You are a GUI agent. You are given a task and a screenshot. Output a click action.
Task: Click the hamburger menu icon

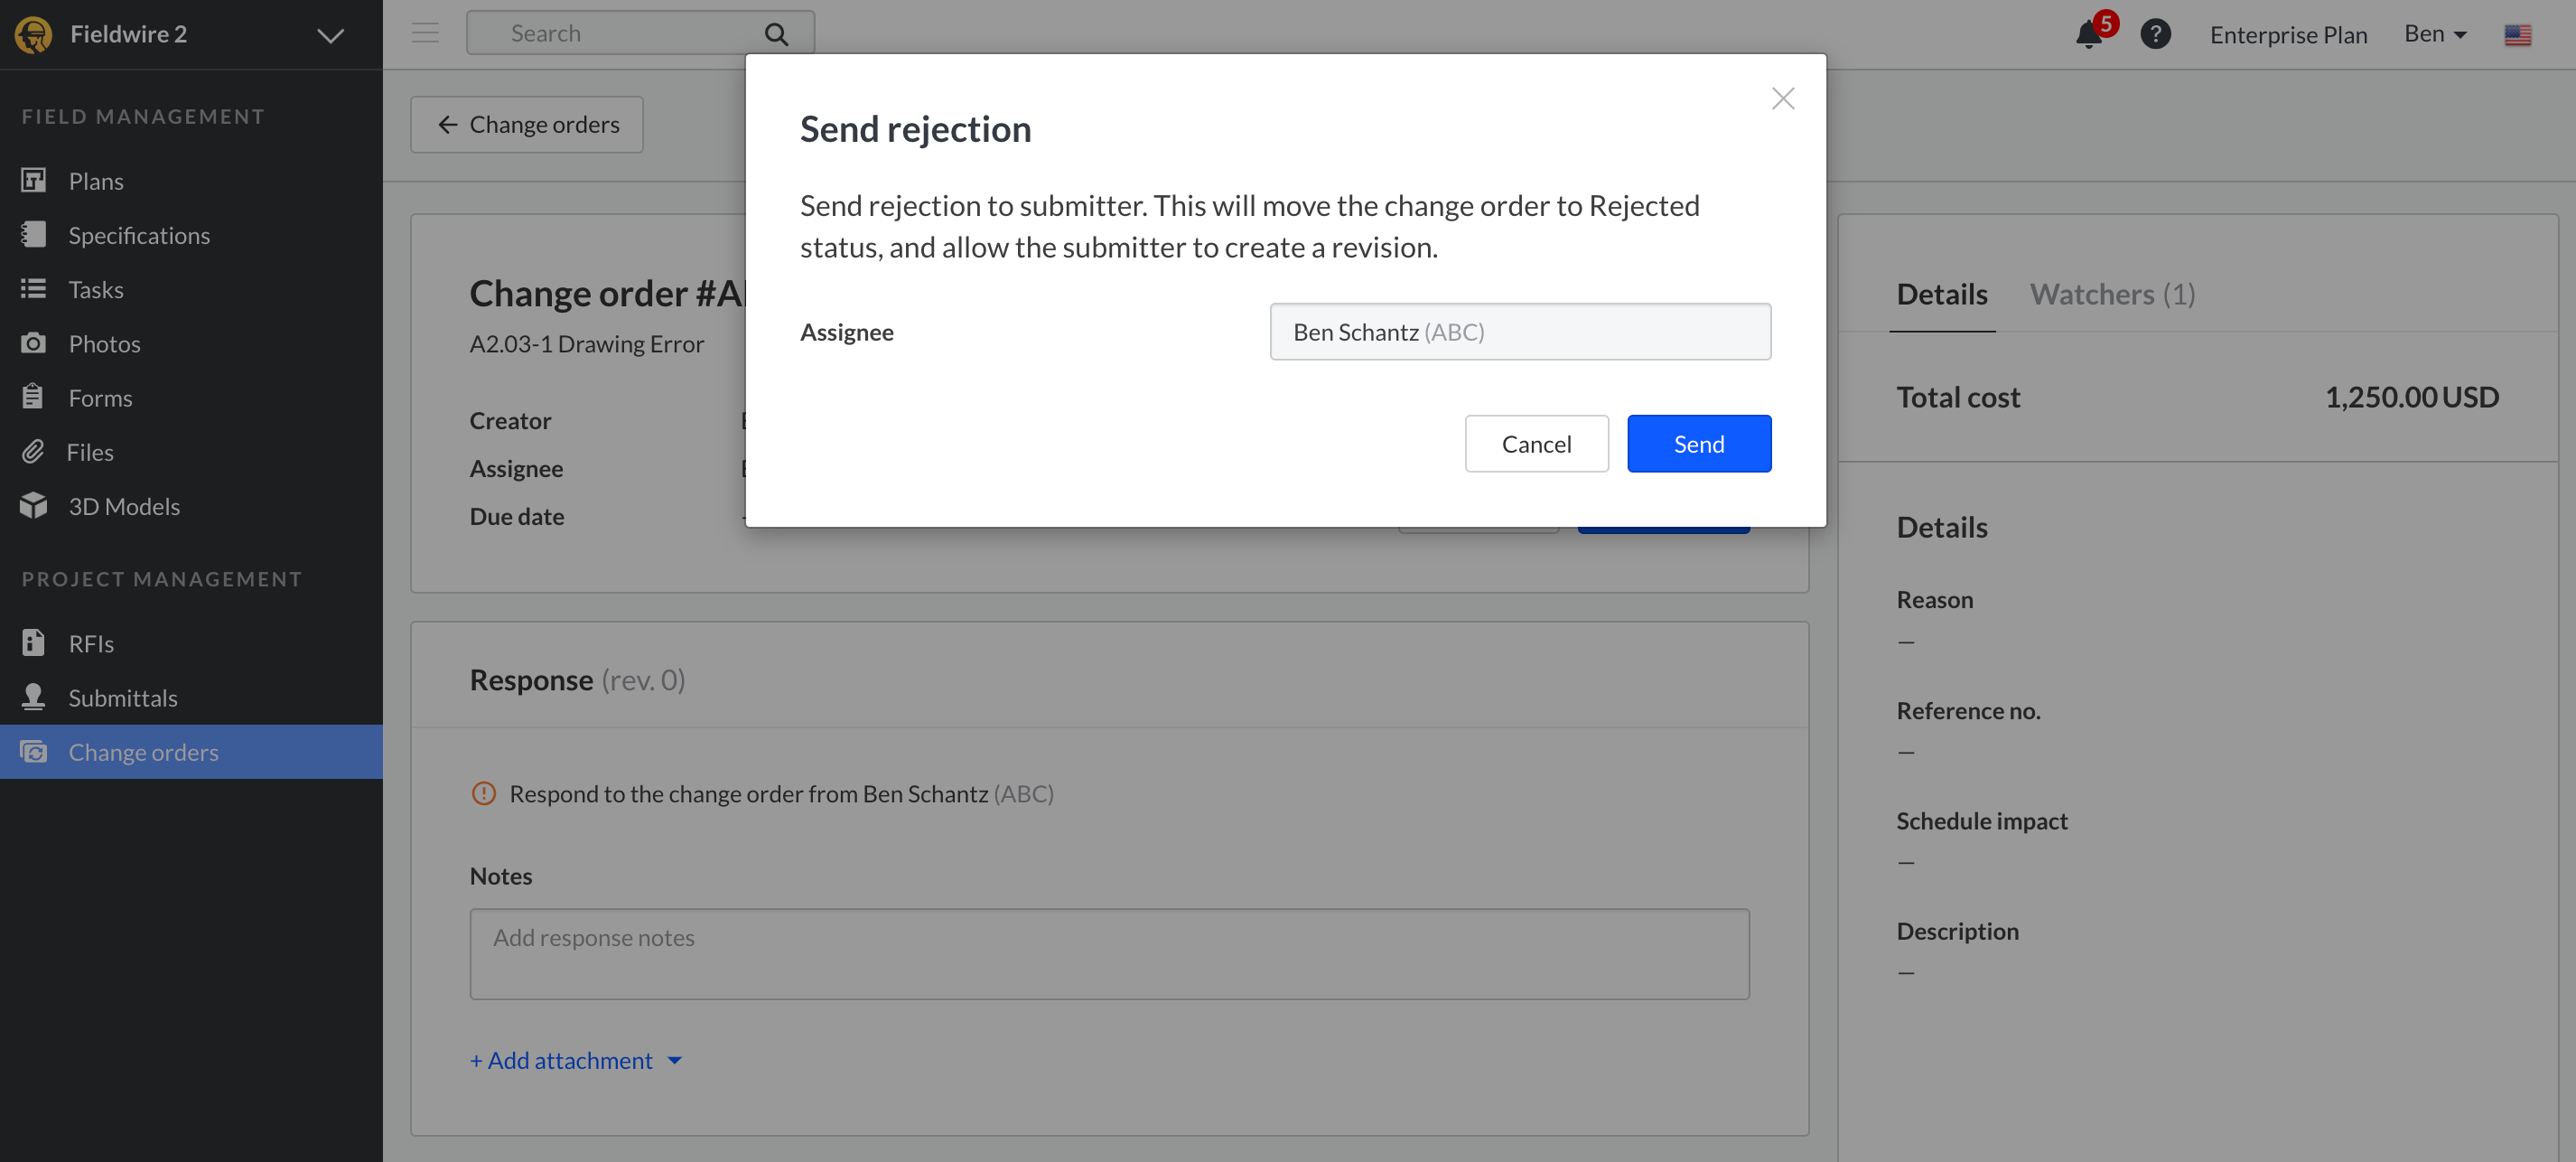pyautogui.click(x=425, y=33)
